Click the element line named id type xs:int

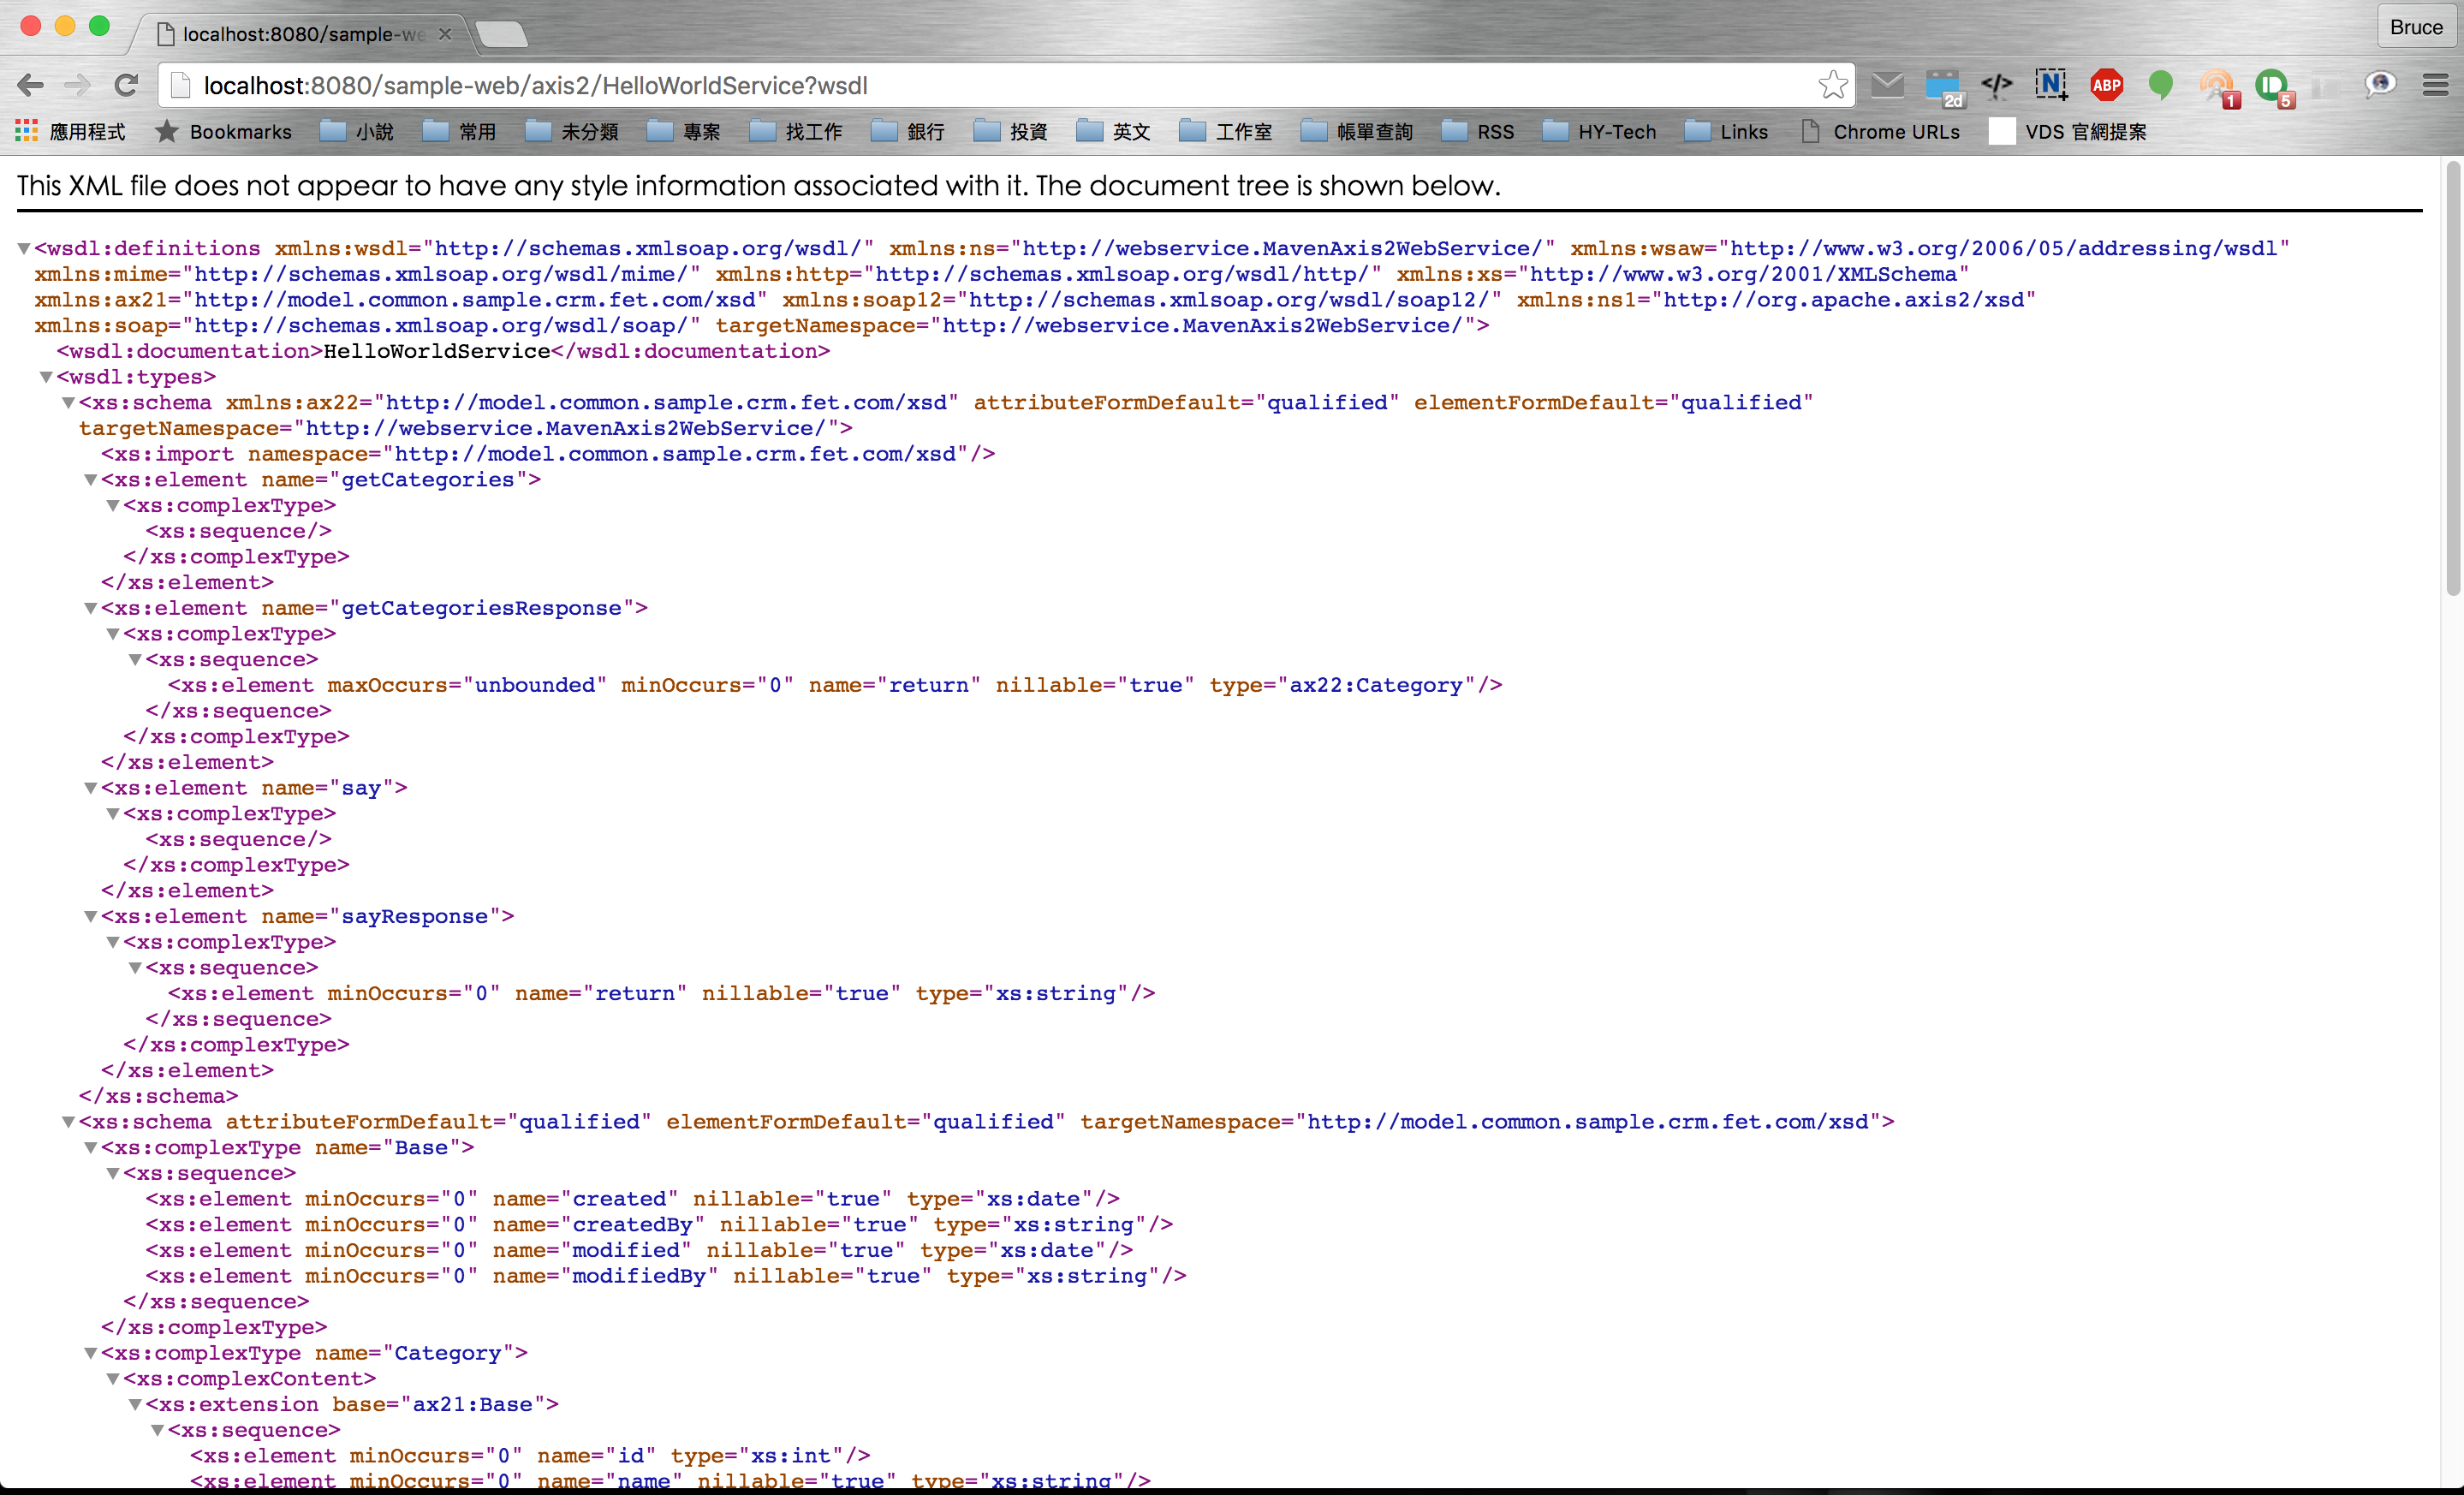point(530,1455)
